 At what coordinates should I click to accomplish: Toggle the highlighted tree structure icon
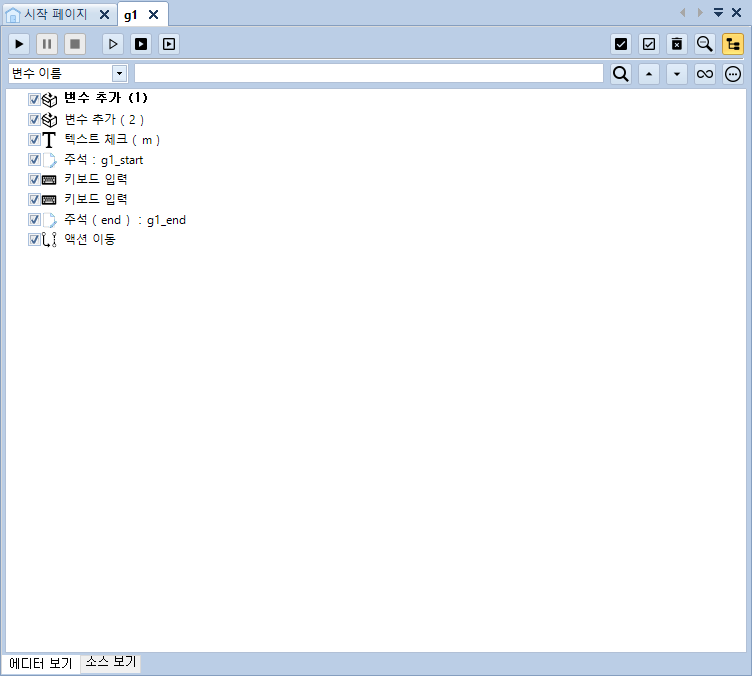733,44
